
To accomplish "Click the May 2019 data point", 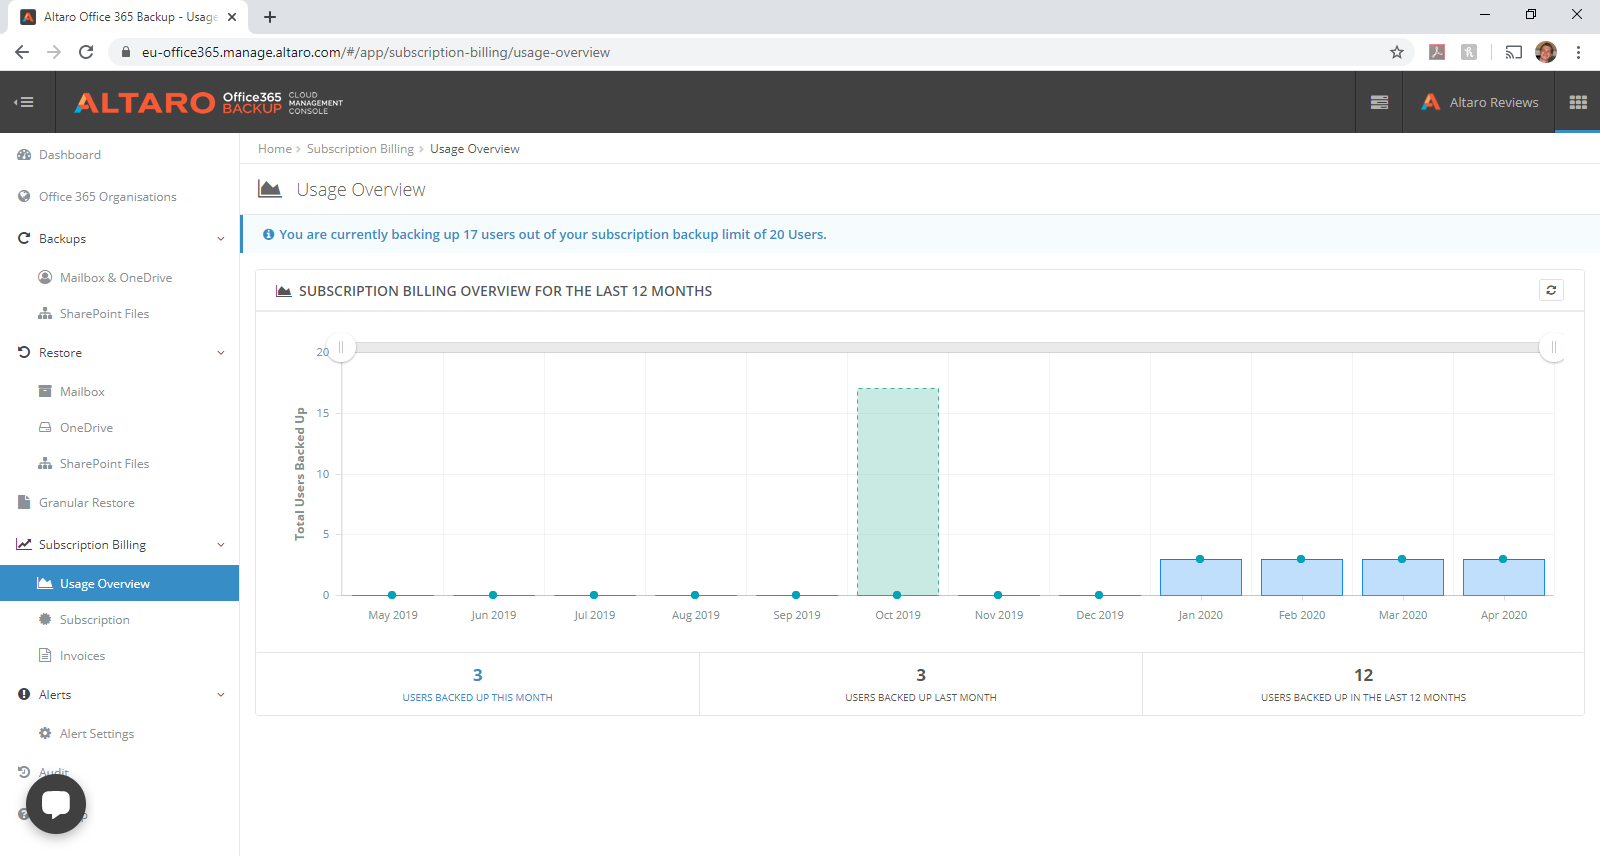I will [392, 595].
